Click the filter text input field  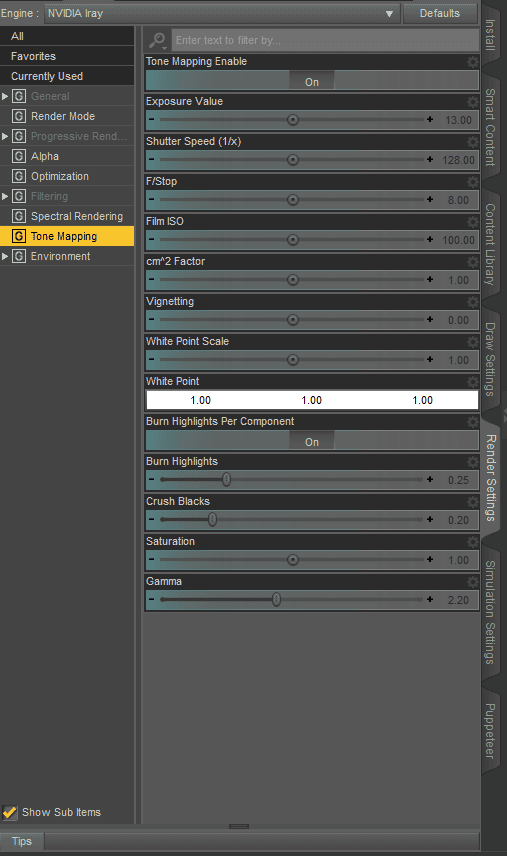pos(325,40)
